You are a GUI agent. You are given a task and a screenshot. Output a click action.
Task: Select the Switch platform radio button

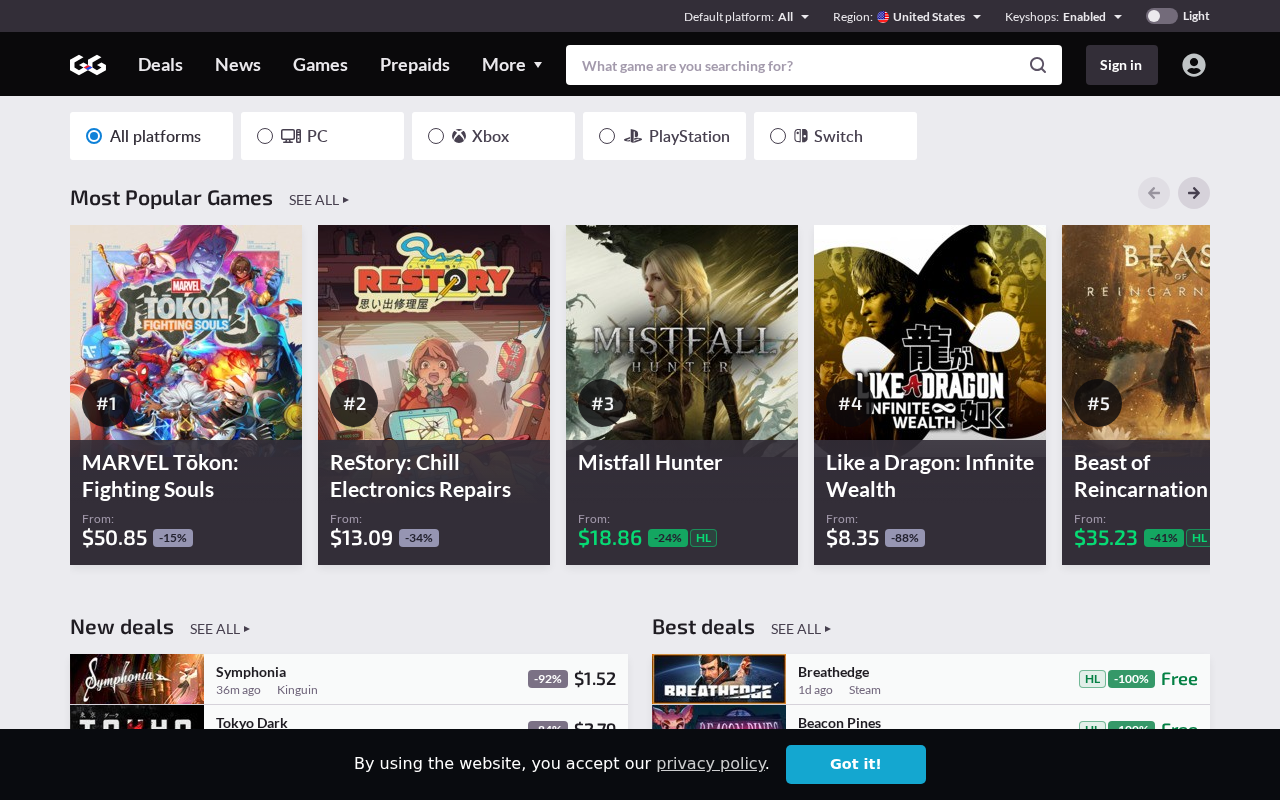778,136
